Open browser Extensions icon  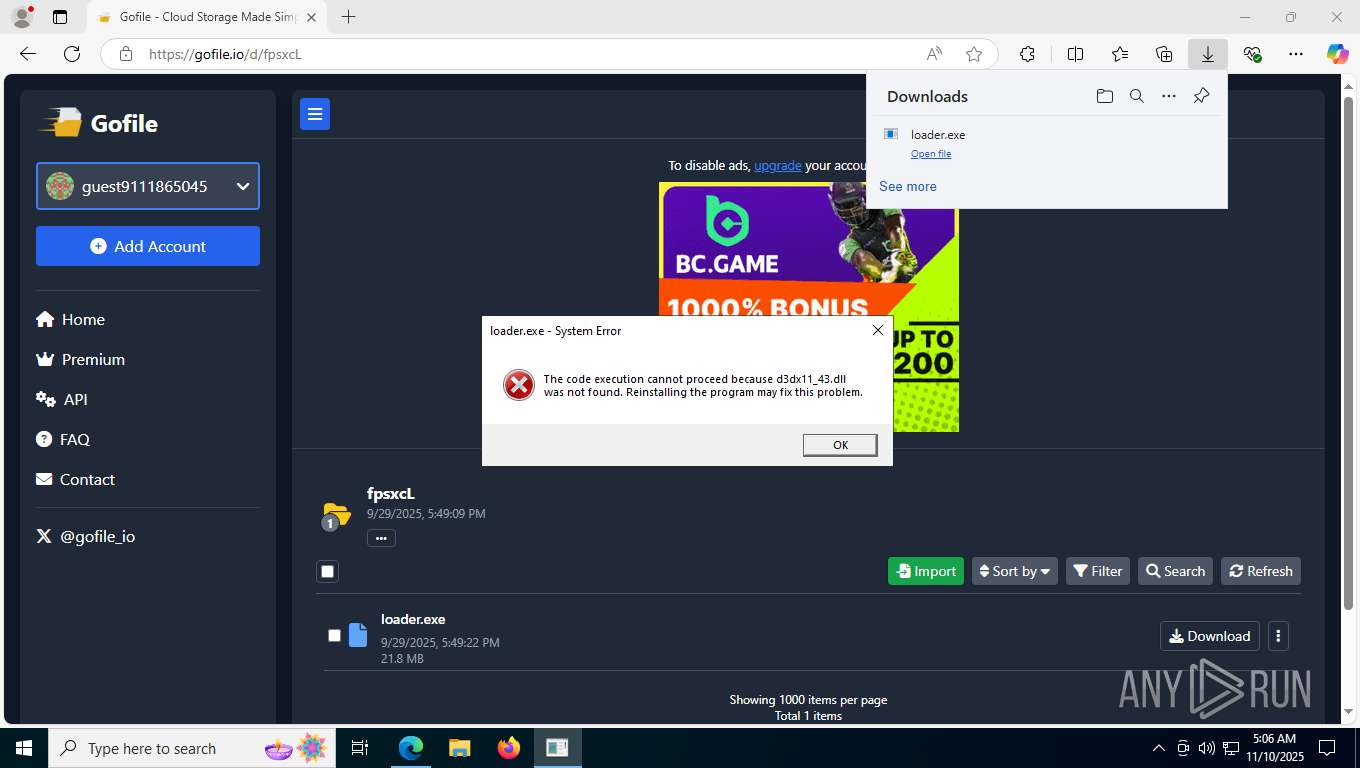tap(1027, 54)
